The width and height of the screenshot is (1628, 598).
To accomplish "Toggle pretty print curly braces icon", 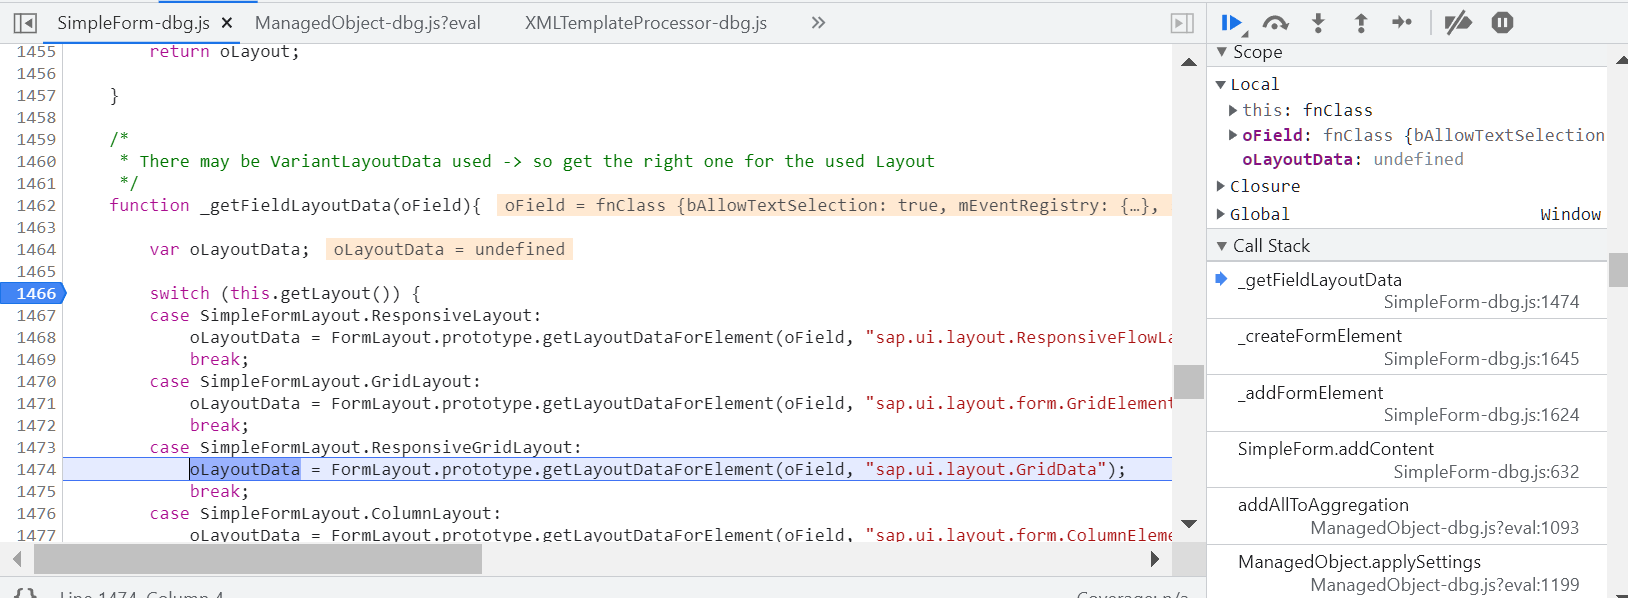I will pyautogui.click(x=26, y=594).
